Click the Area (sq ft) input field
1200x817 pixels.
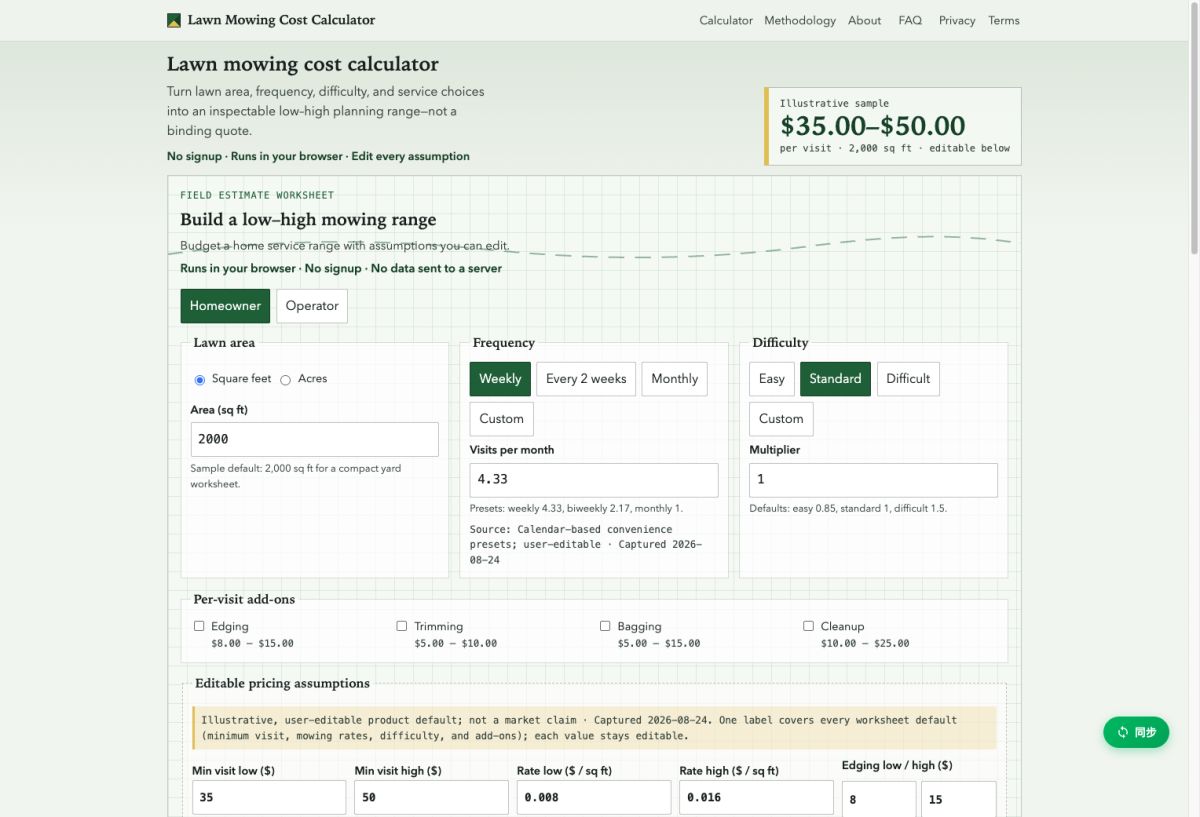tap(315, 439)
